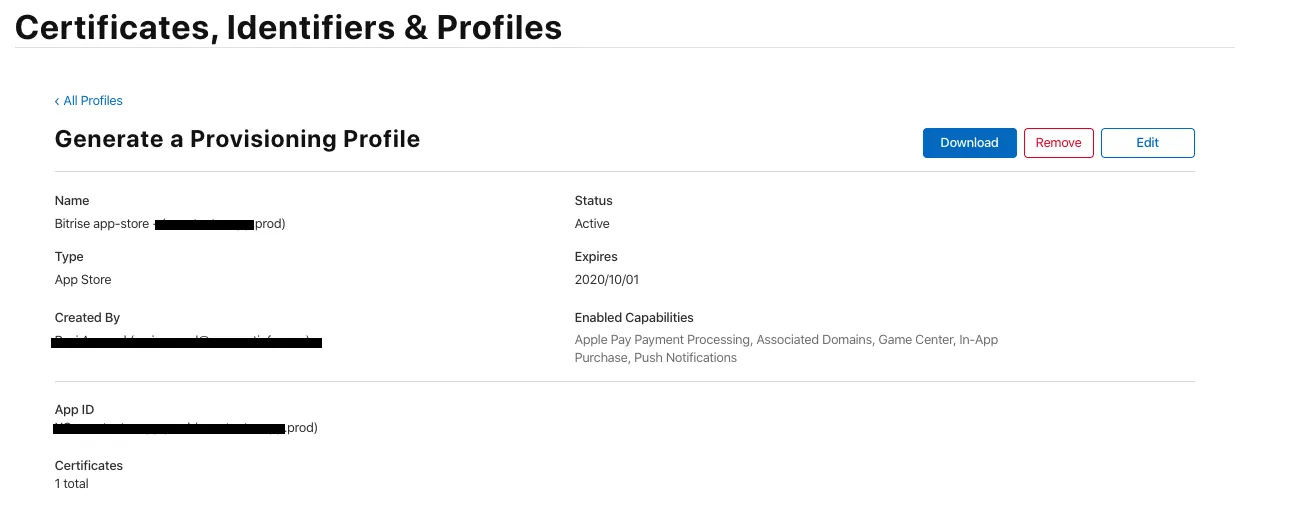
Task: Go back to All Profiles
Action: [93, 101]
